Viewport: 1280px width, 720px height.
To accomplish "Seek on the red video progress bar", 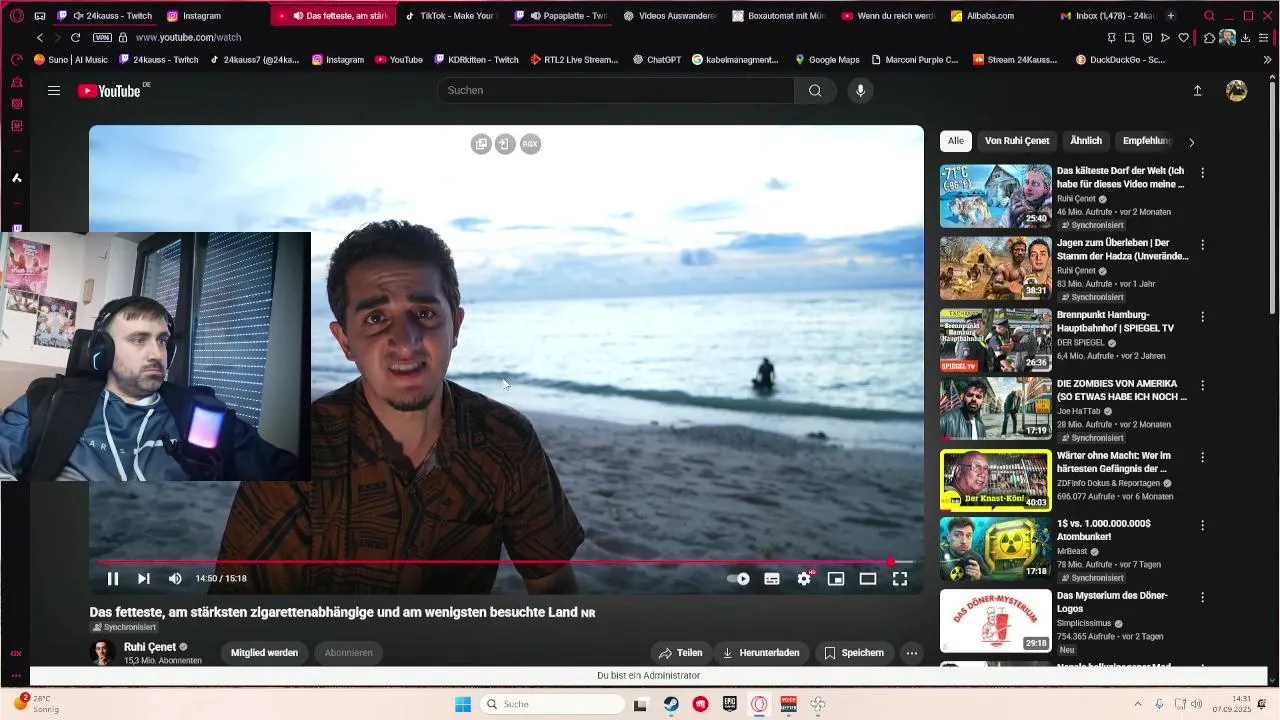I will 506,562.
